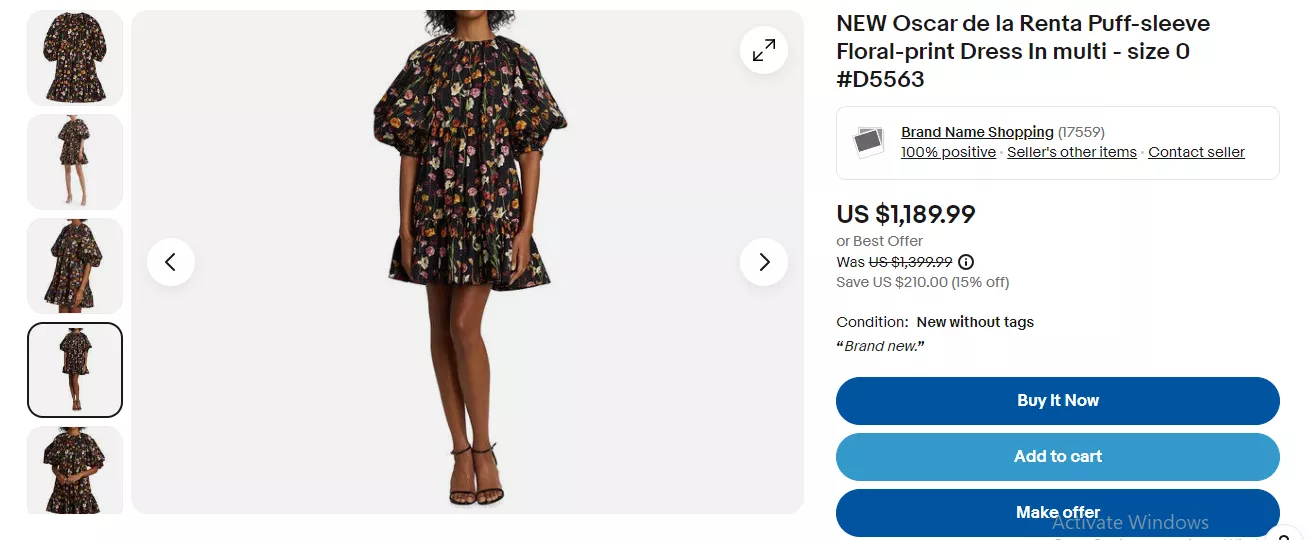Viewport: 1310px width, 540px height.
Task: View the fifth partially visible thumbnail
Action: [x=75, y=470]
